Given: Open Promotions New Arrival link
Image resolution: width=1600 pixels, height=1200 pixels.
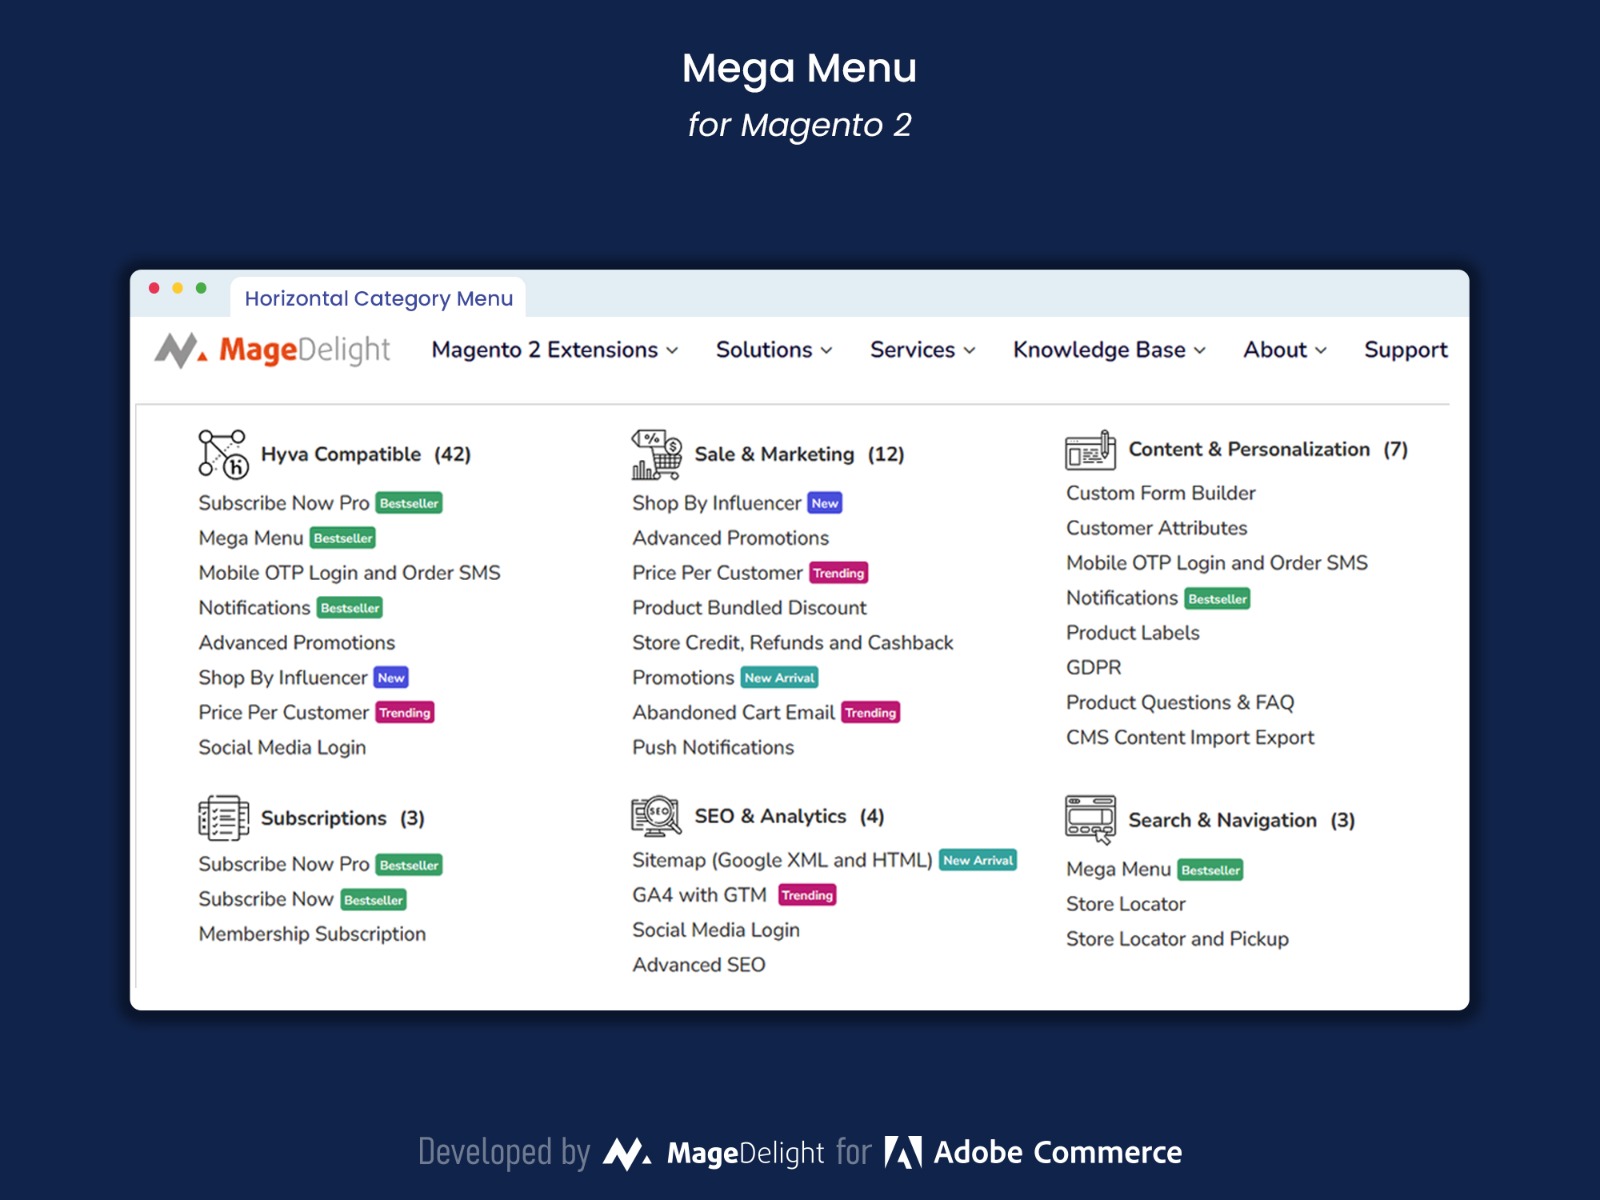Looking at the screenshot, I should coord(683,678).
